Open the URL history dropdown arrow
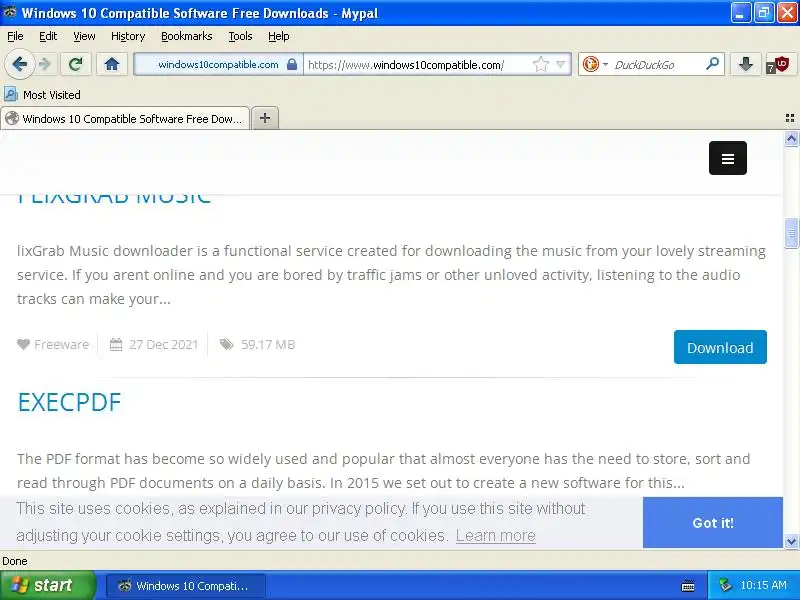Screen dimensions: 800x600 coord(561,64)
